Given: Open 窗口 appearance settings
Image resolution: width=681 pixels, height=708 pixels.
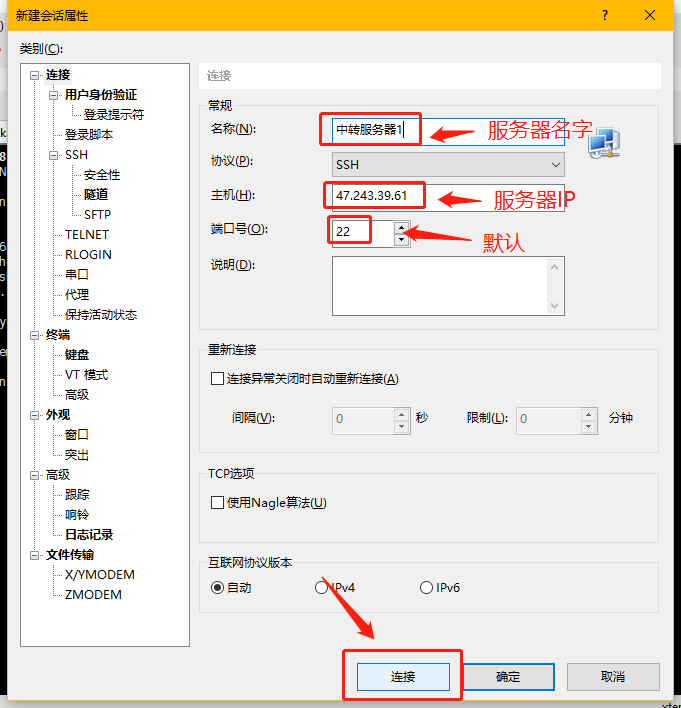Looking at the screenshot, I should pos(77,435).
